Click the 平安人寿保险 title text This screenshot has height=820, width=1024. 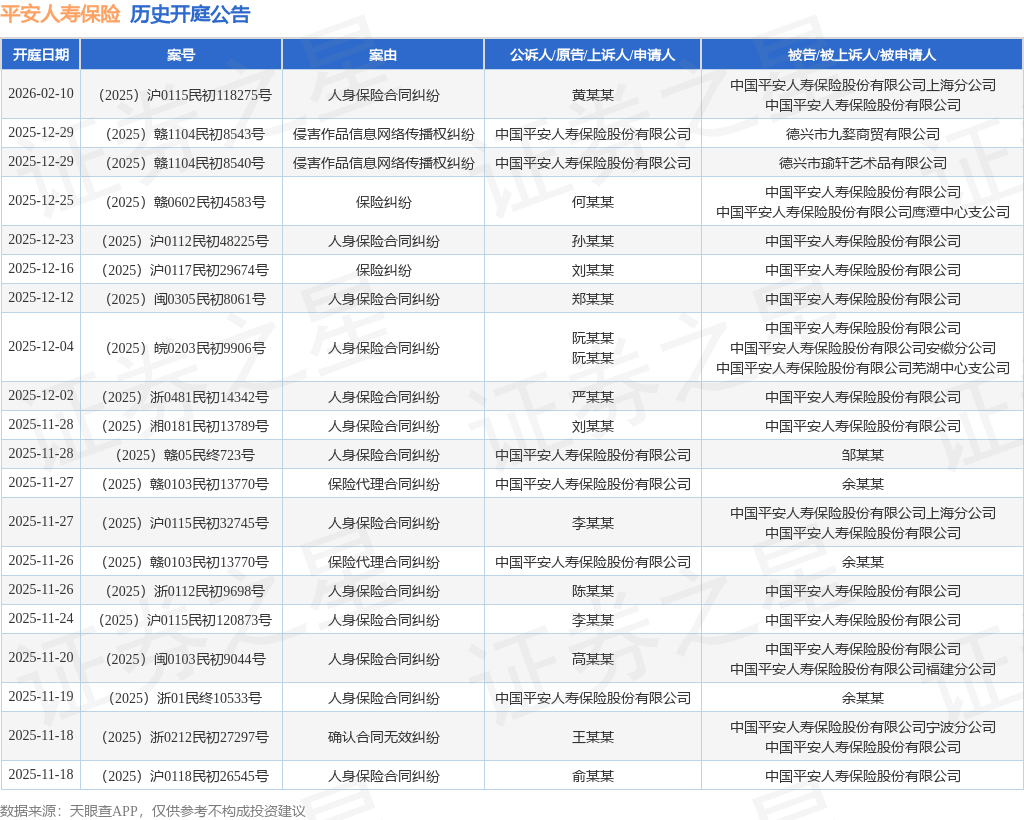pyautogui.click(x=60, y=14)
